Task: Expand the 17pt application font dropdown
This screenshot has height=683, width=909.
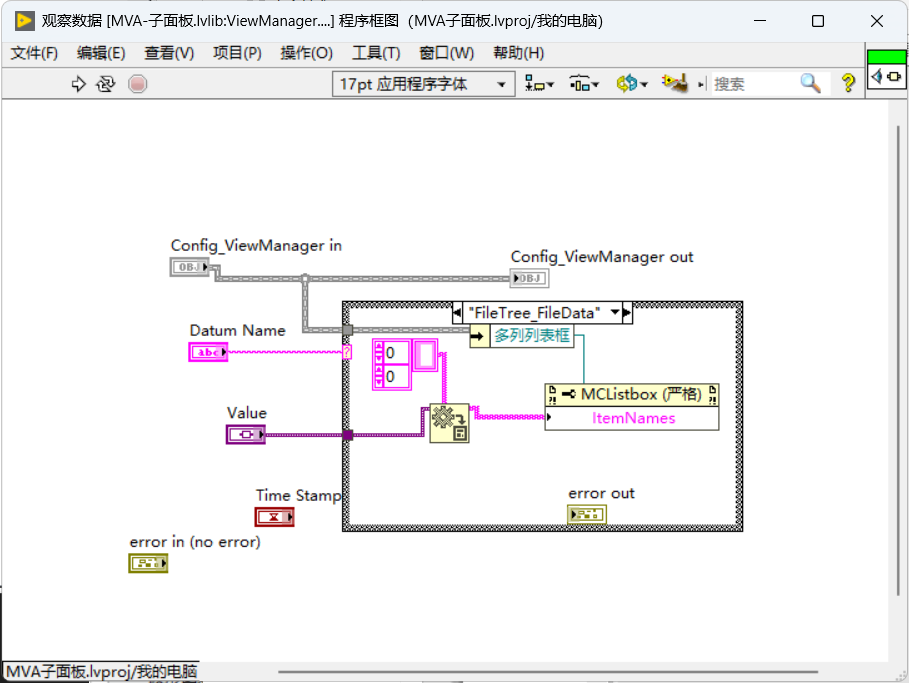Action: [x=501, y=85]
